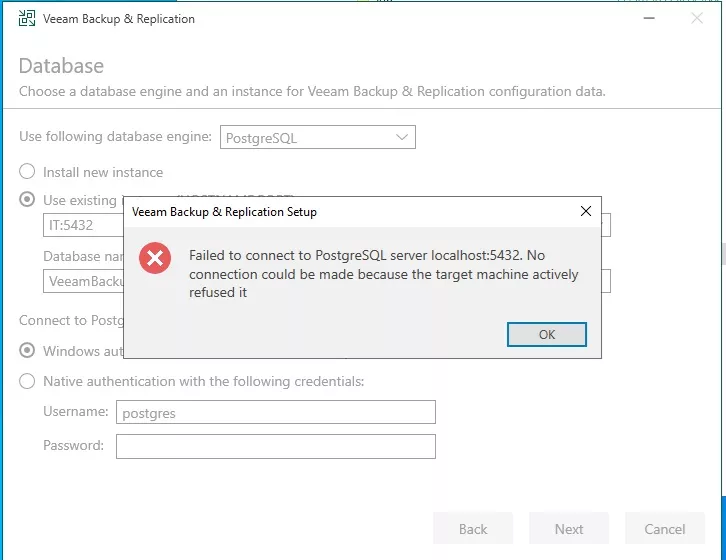
Task: Click the Veeam logo icon in title bar
Action: point(27,19)
